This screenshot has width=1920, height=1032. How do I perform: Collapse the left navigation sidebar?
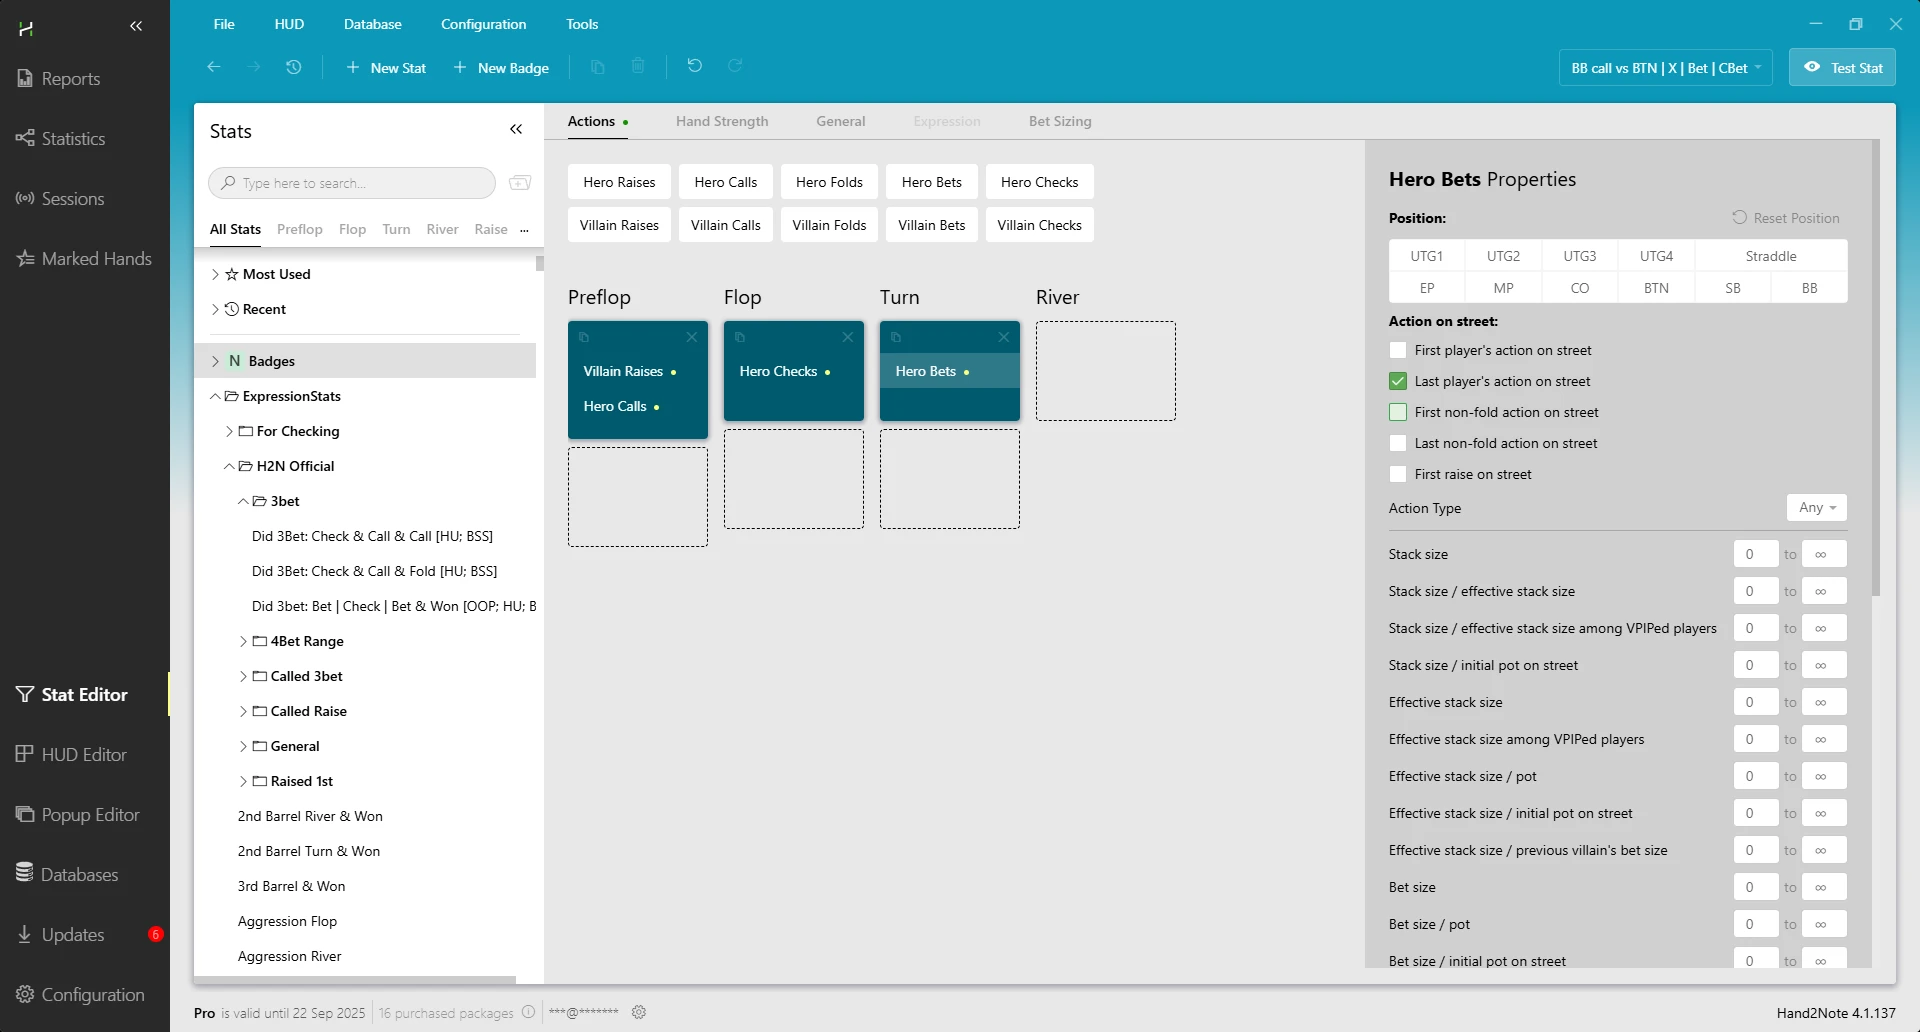tap(136, 26)
